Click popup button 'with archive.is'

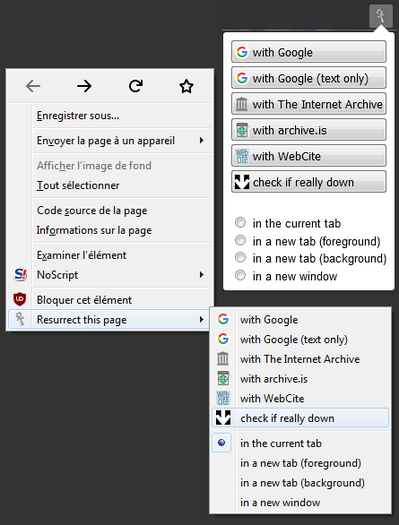(x=309, y=130)
